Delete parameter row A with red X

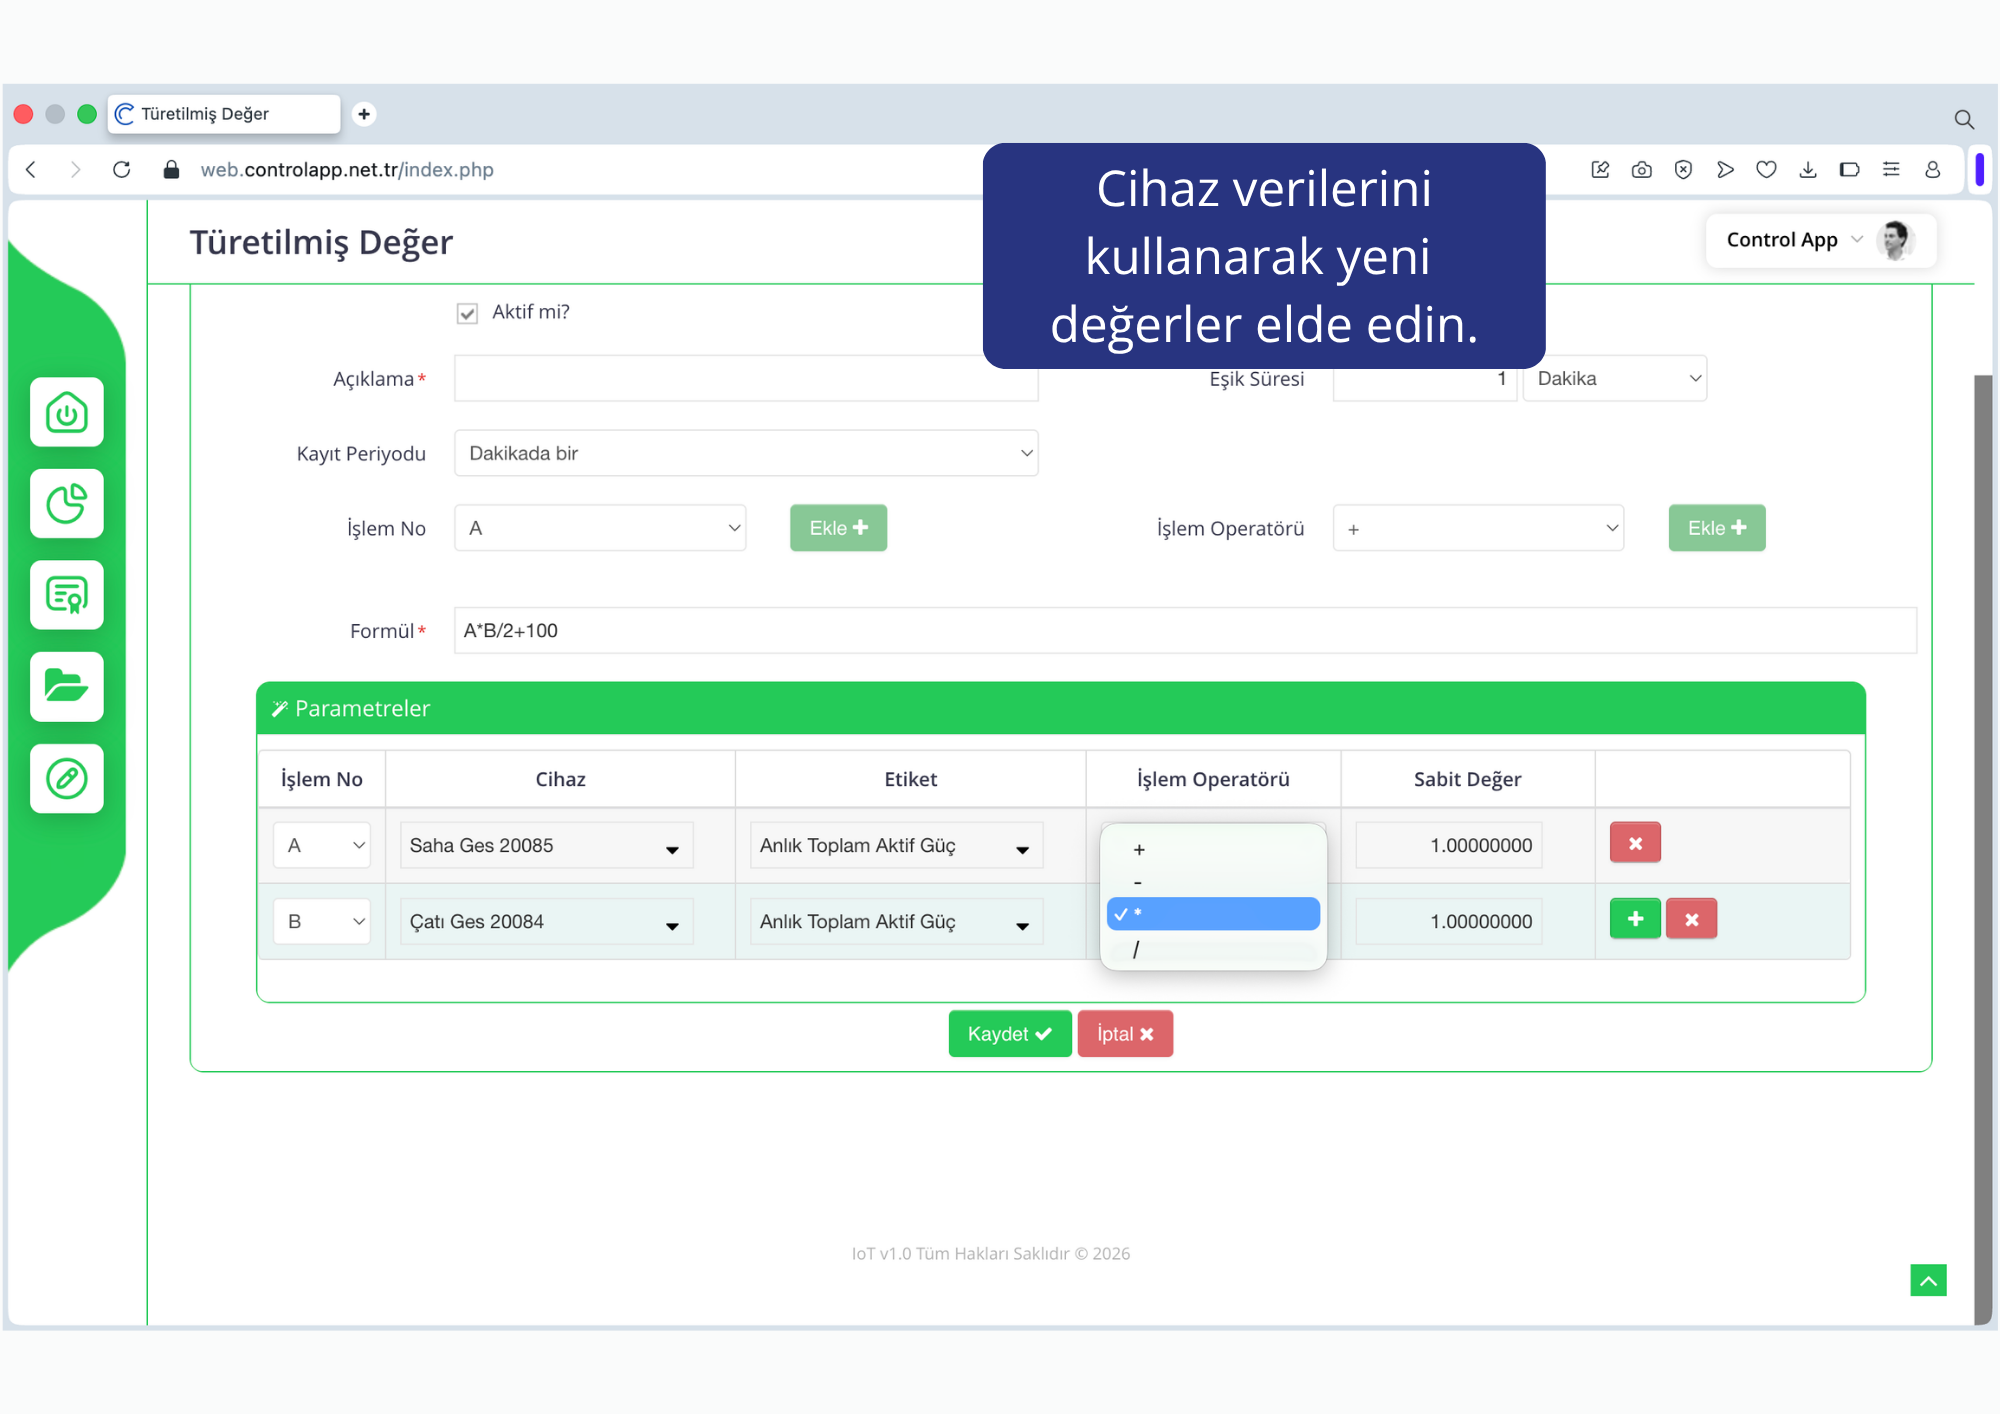(x=1635, y=843)
